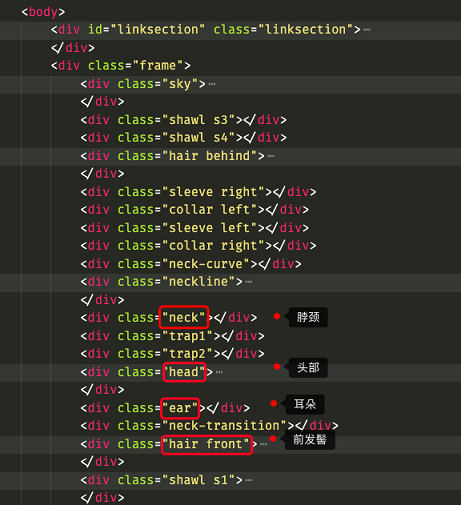
Task: Expand the folded "shawl s1" div ellipsis
Action: [x=249, y=480]
